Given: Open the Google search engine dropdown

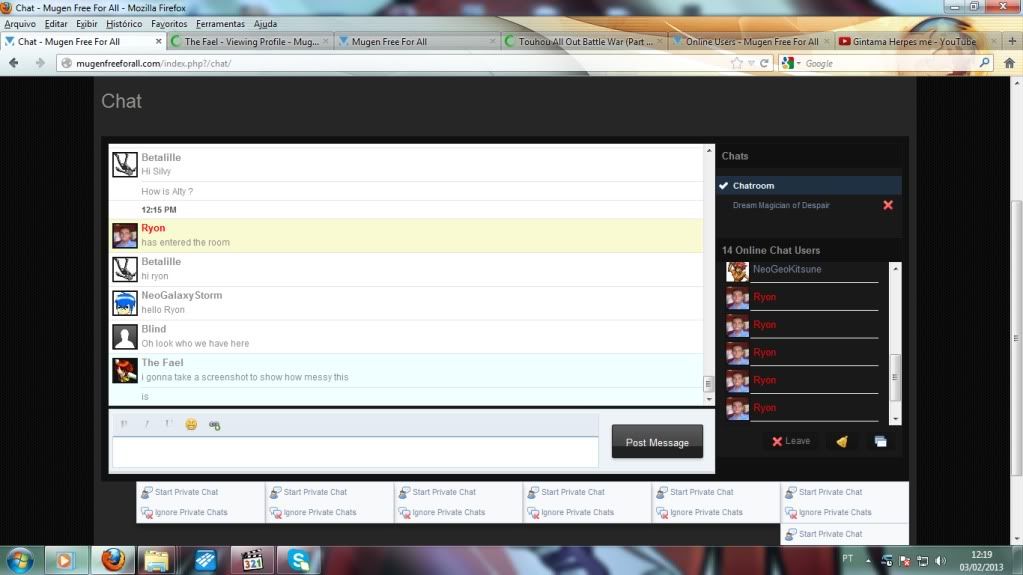Looking at the screenshot, I should (790, 63).
